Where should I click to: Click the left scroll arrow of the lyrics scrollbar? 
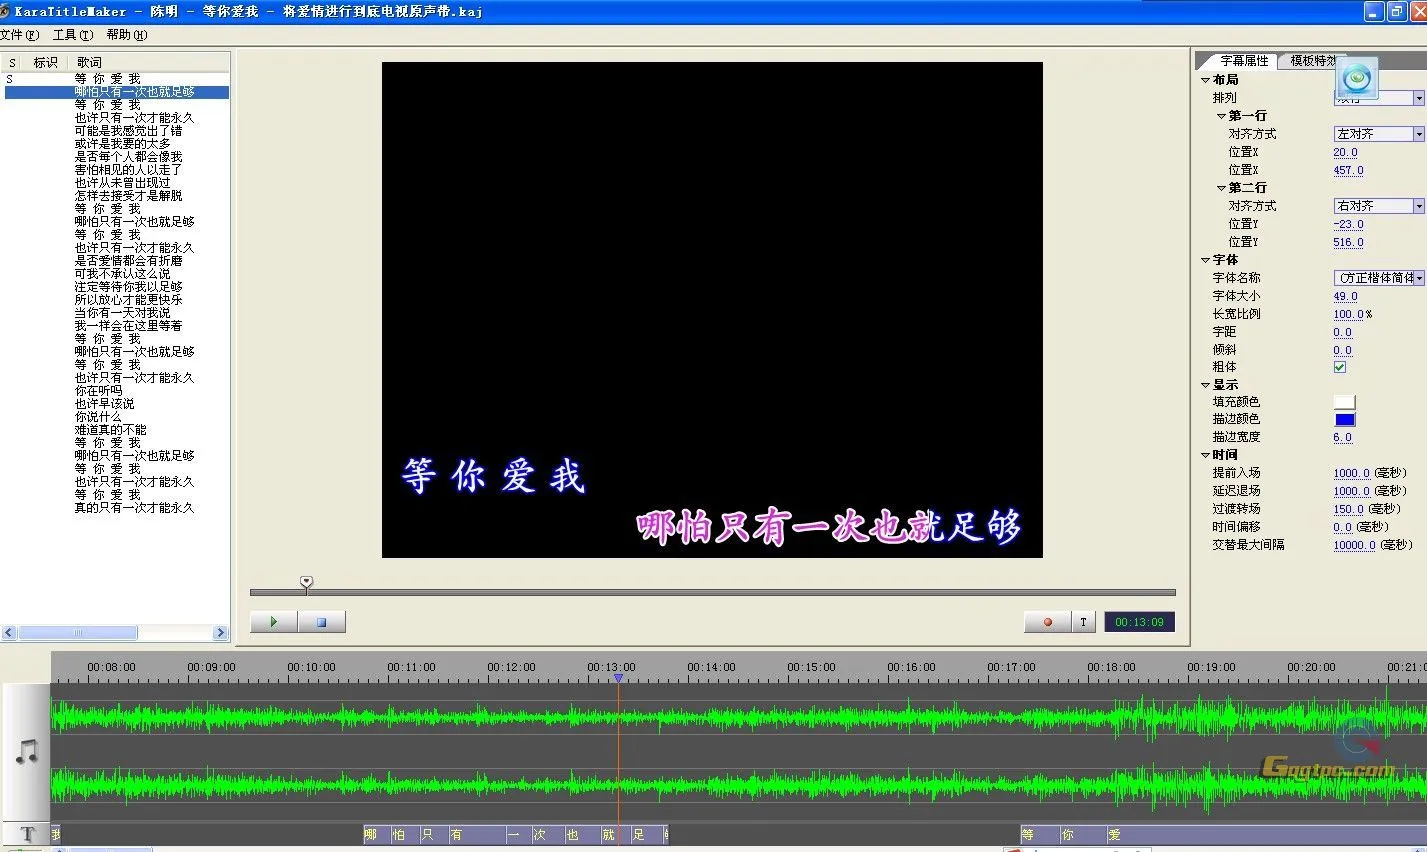(x=8, y=632)
